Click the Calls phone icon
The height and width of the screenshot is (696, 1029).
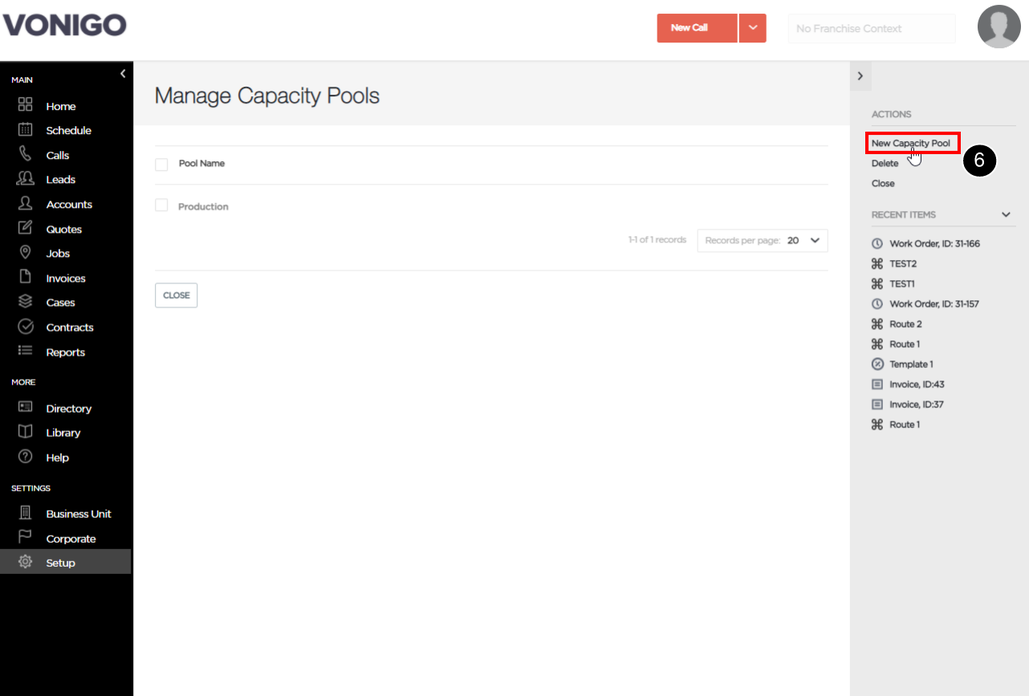[25, 154]
